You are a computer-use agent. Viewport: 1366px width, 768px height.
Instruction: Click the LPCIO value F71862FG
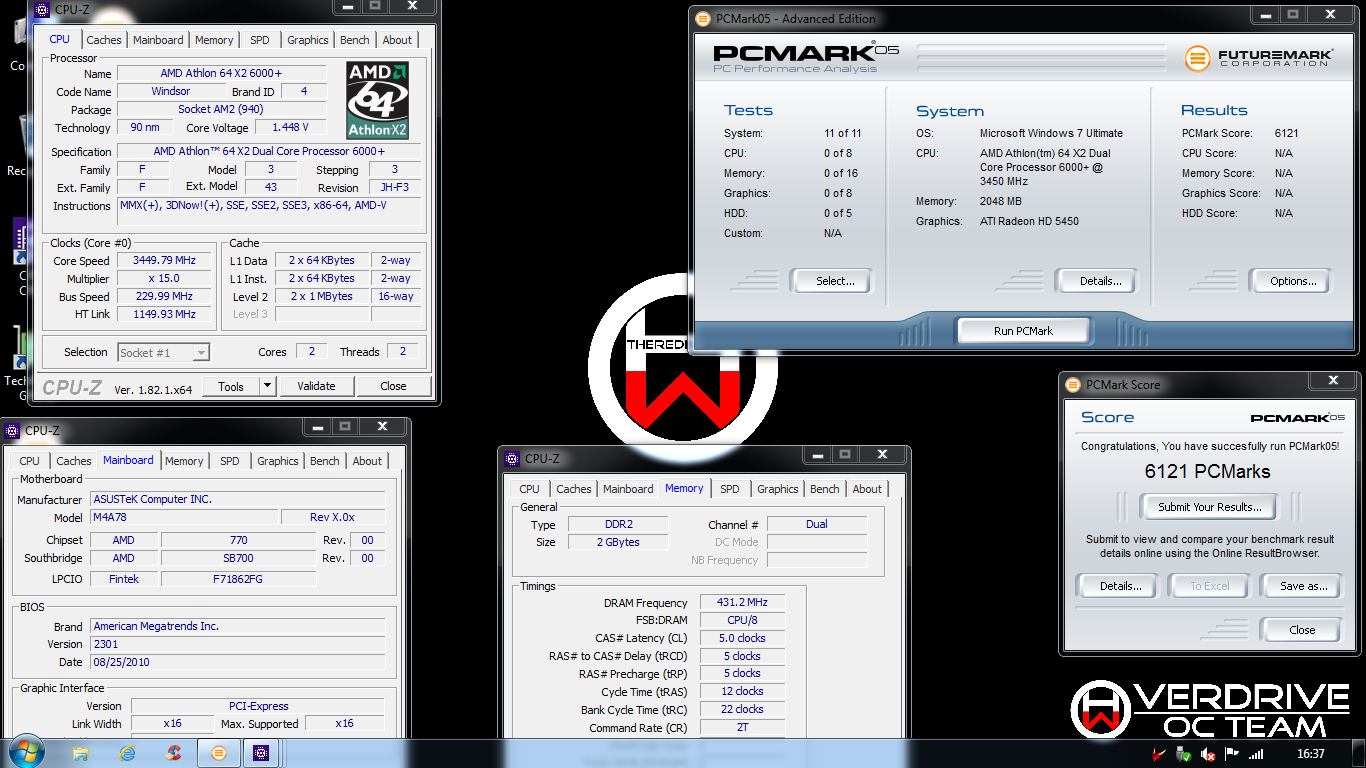point(238,578)
